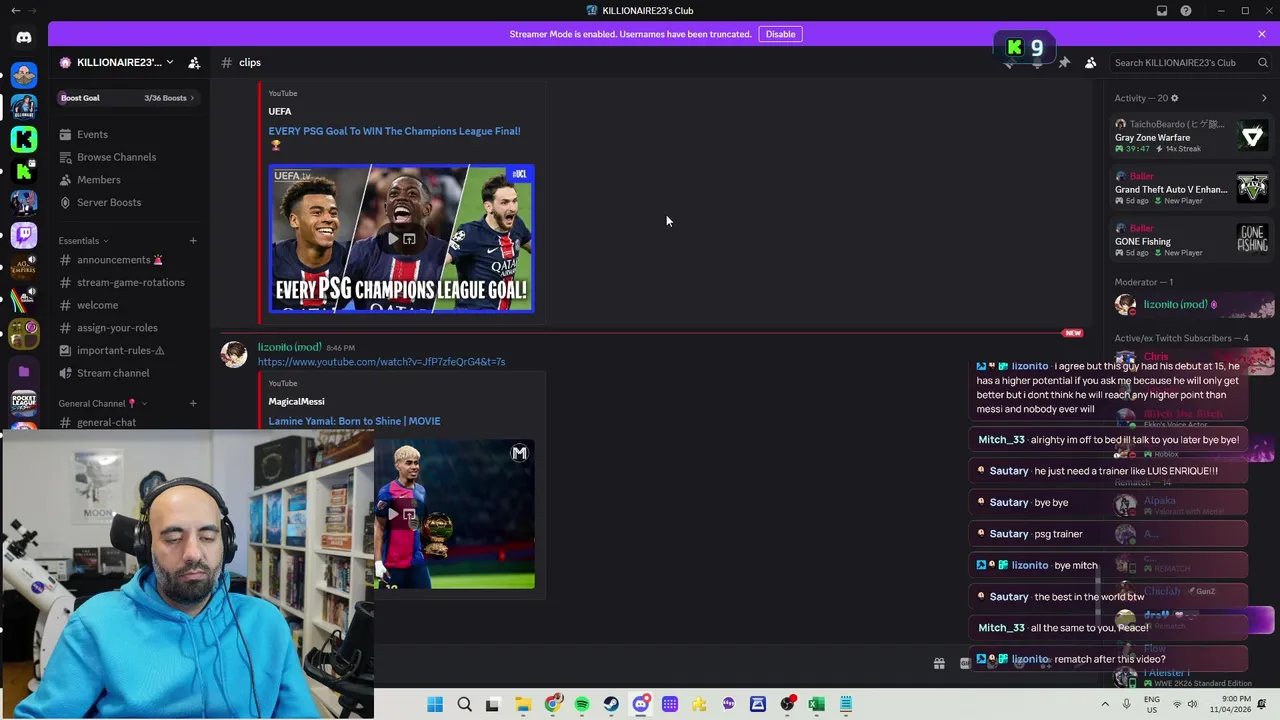
Task: Open the GONE Fishing activity card
Action: point(1192,240)
